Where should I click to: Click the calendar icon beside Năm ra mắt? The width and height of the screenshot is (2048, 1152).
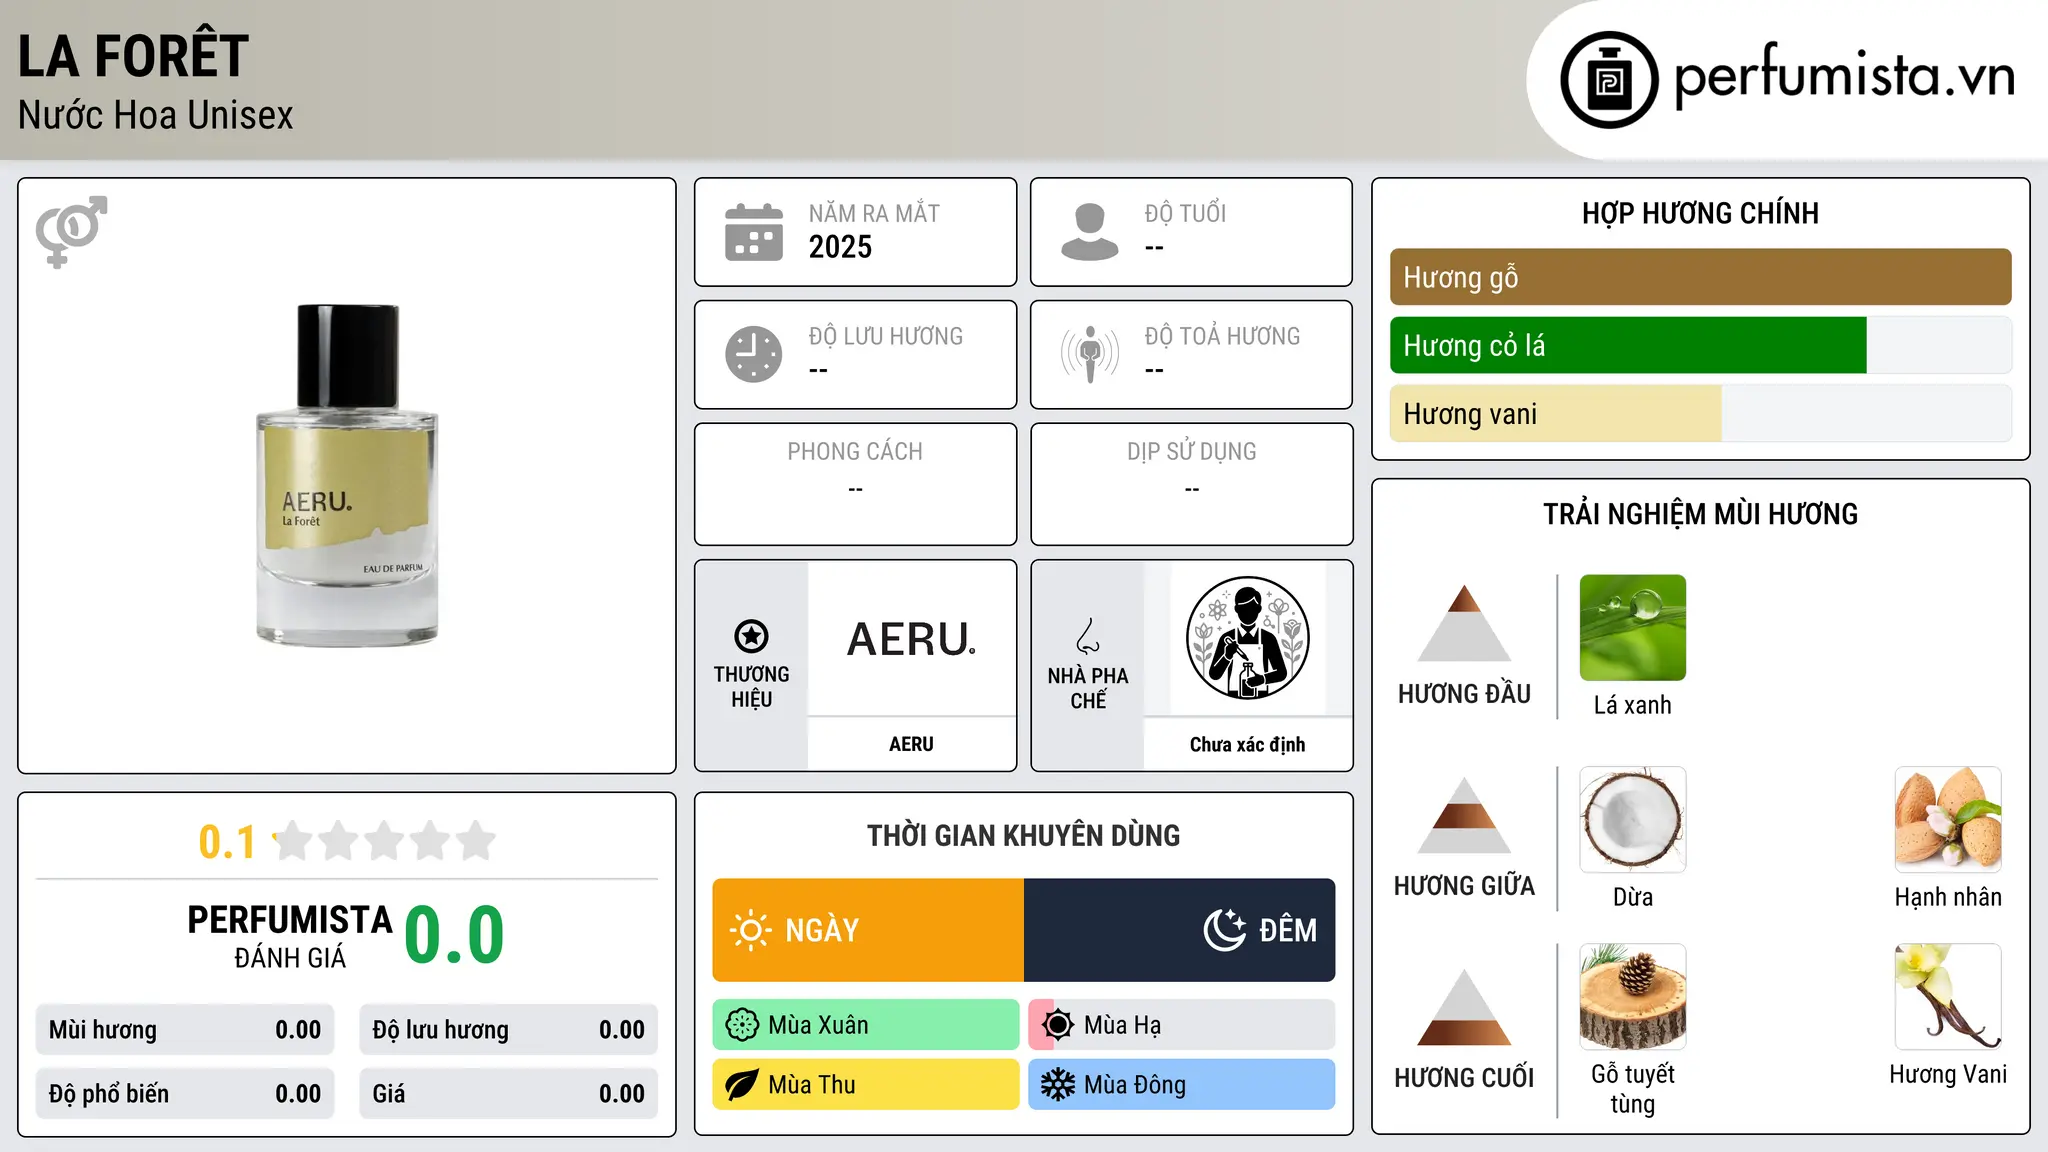pos(754,232)
